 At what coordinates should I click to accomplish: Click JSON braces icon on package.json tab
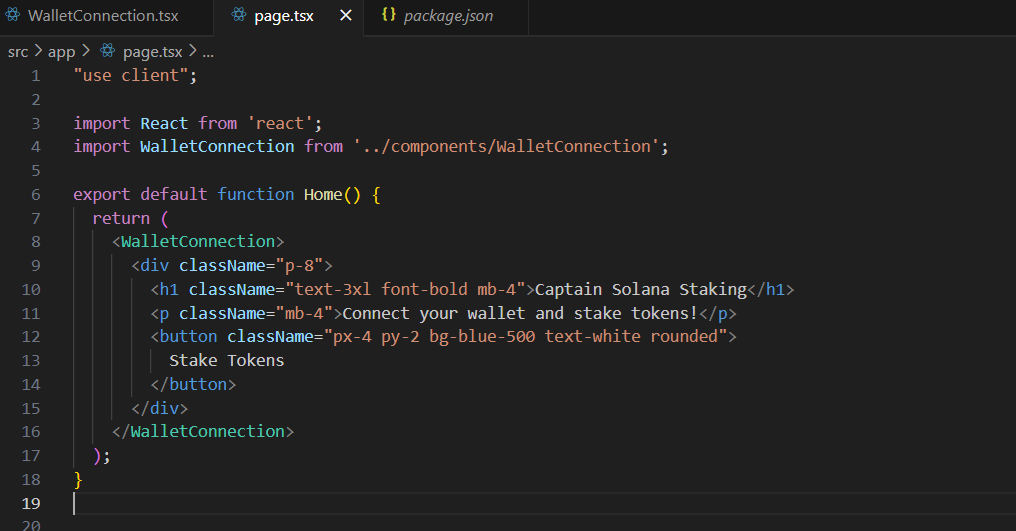pyautogui.click(x=388, y=14)
